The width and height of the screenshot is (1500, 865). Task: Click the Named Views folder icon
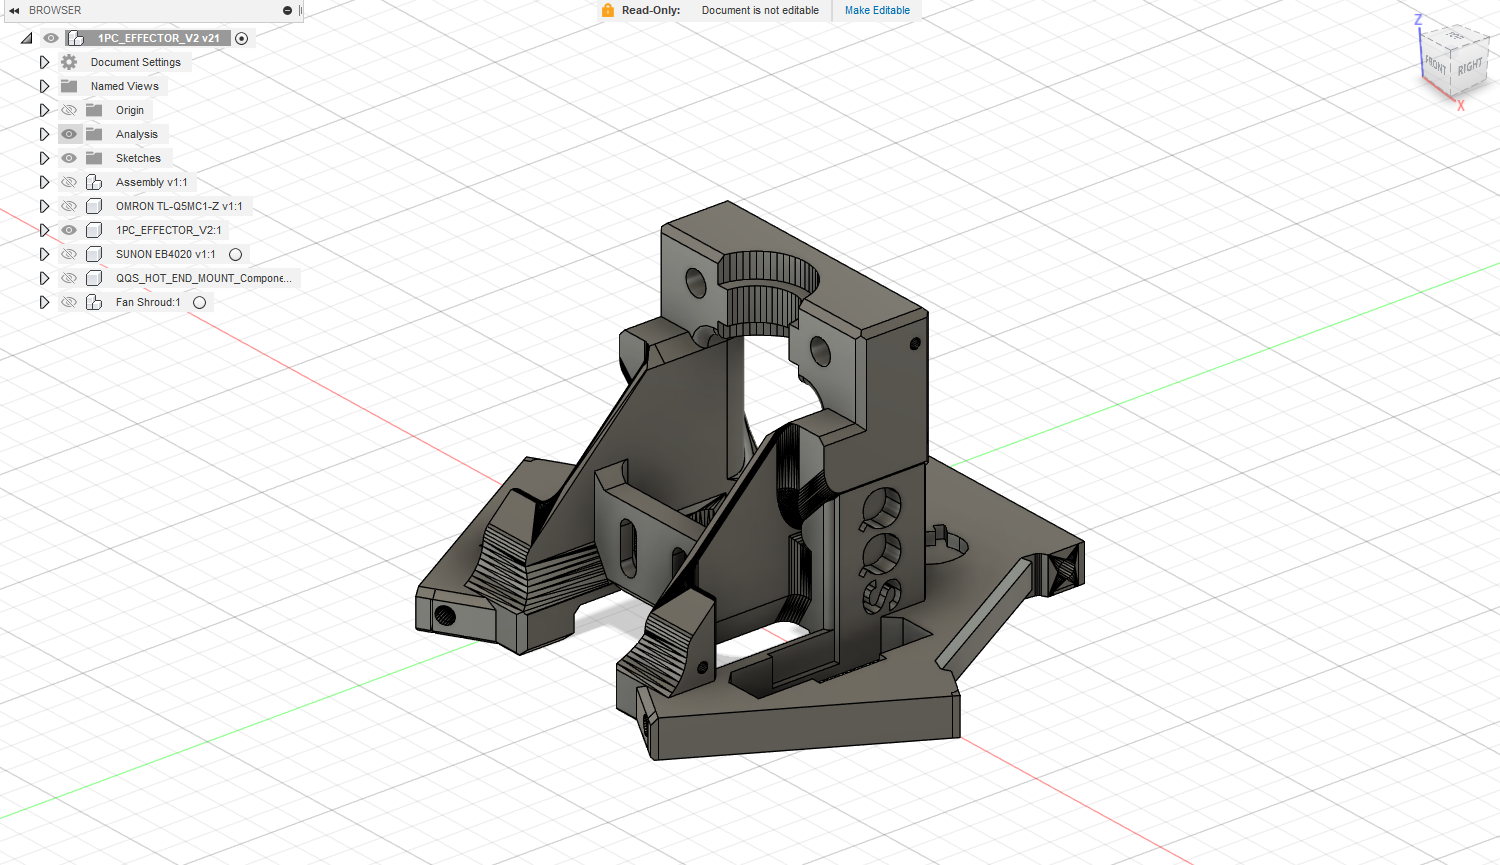[69, 86]
